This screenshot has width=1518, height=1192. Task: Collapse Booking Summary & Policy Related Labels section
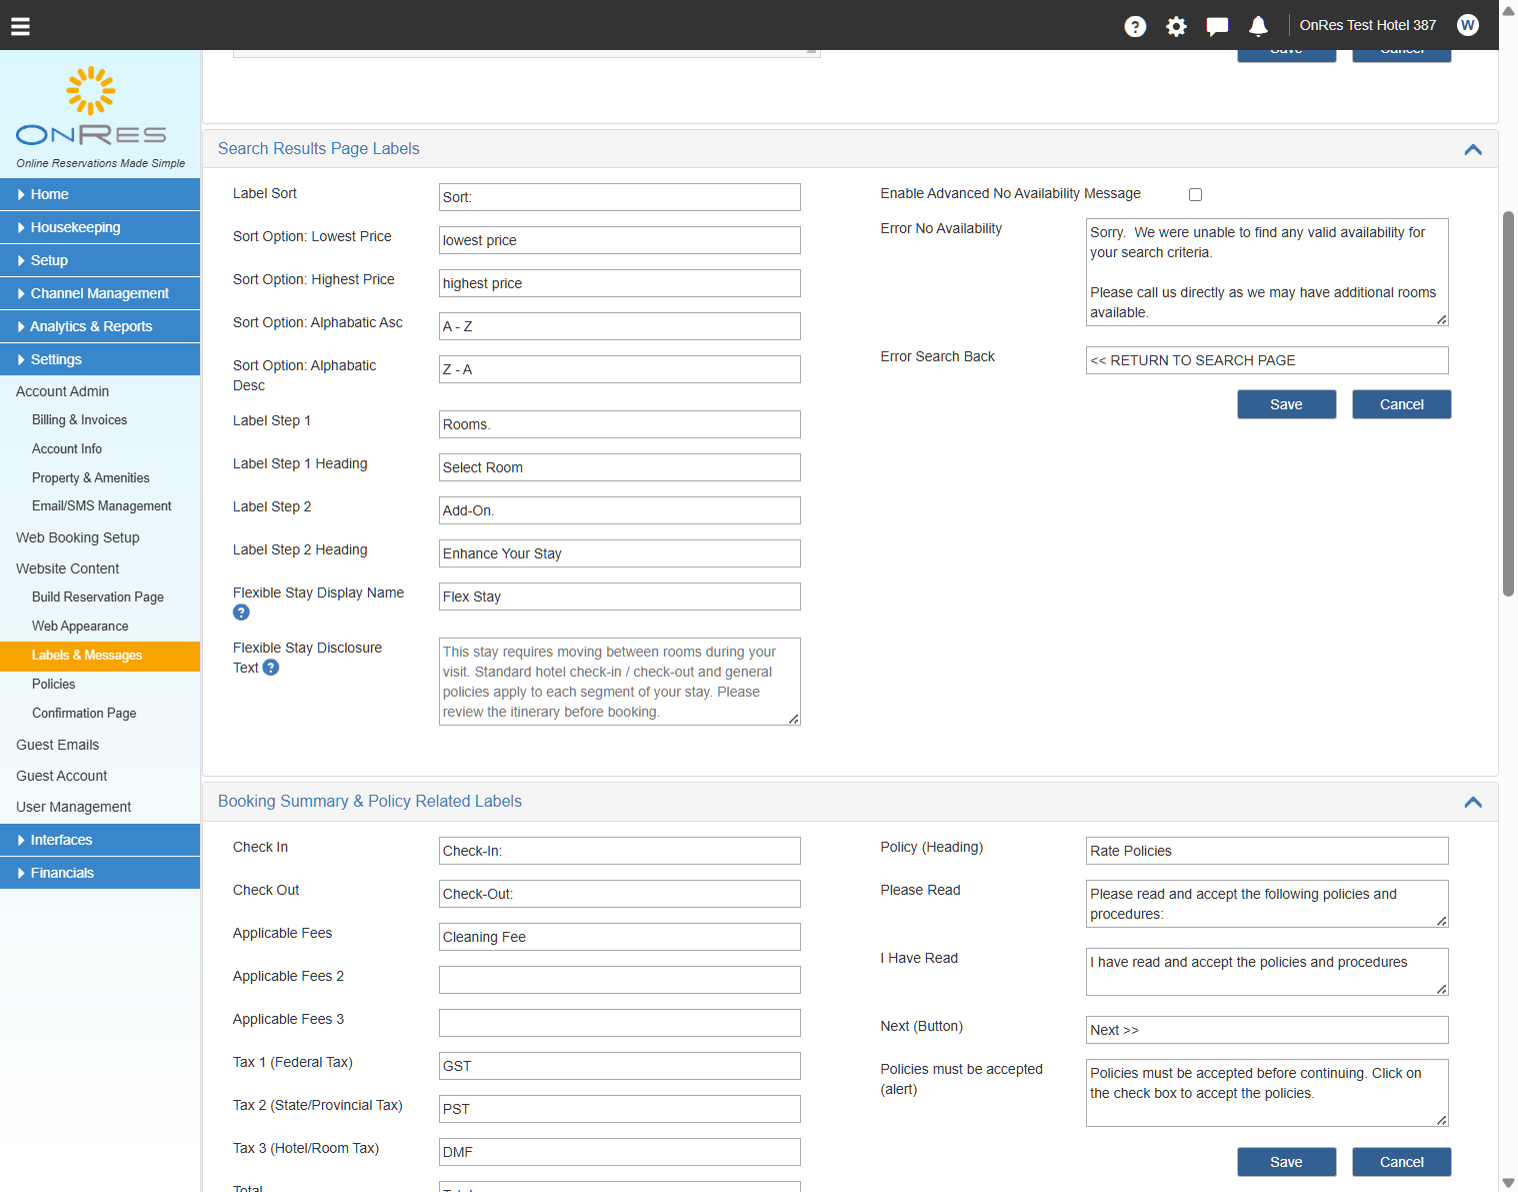[1473, 802]
